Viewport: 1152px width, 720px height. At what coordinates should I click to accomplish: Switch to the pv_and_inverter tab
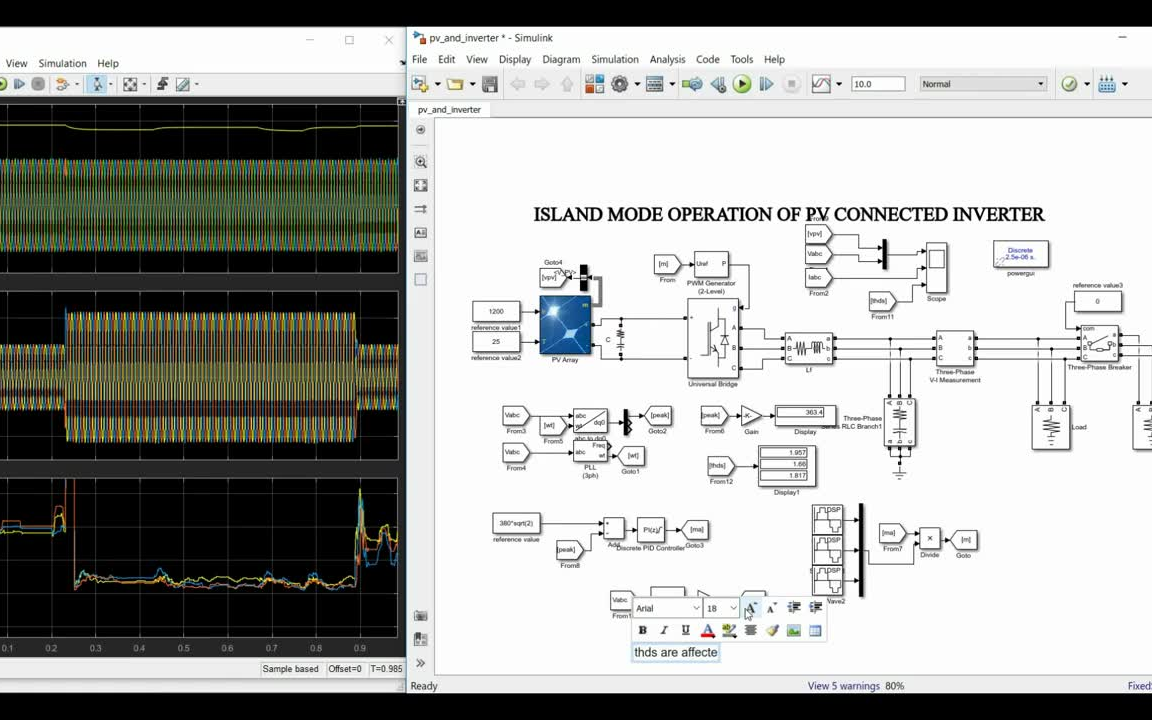click(448, 110)
